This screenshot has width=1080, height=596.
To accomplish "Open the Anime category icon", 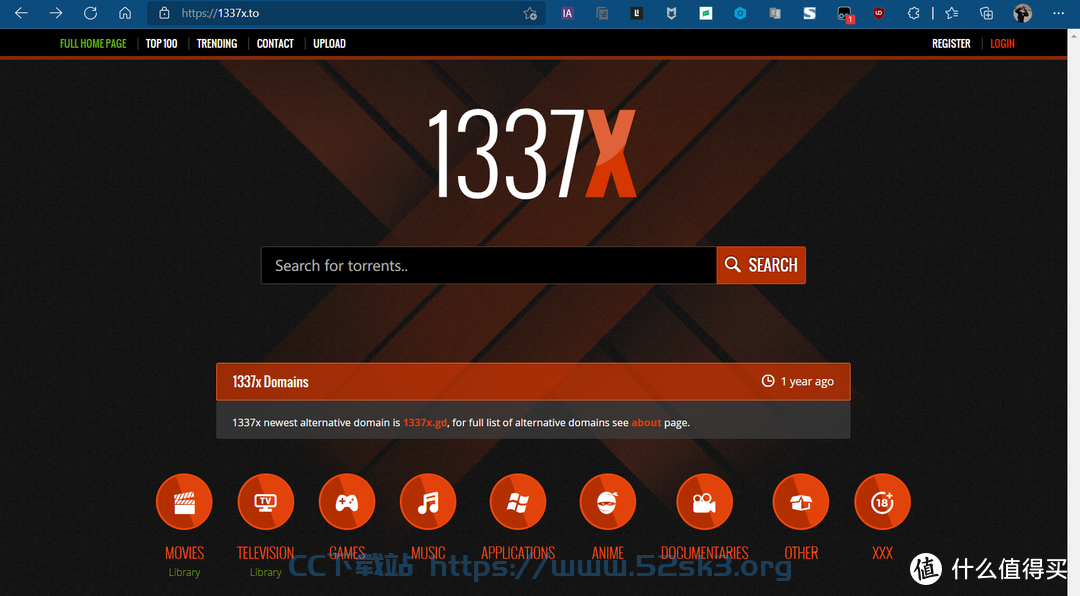I will [608, 502].
